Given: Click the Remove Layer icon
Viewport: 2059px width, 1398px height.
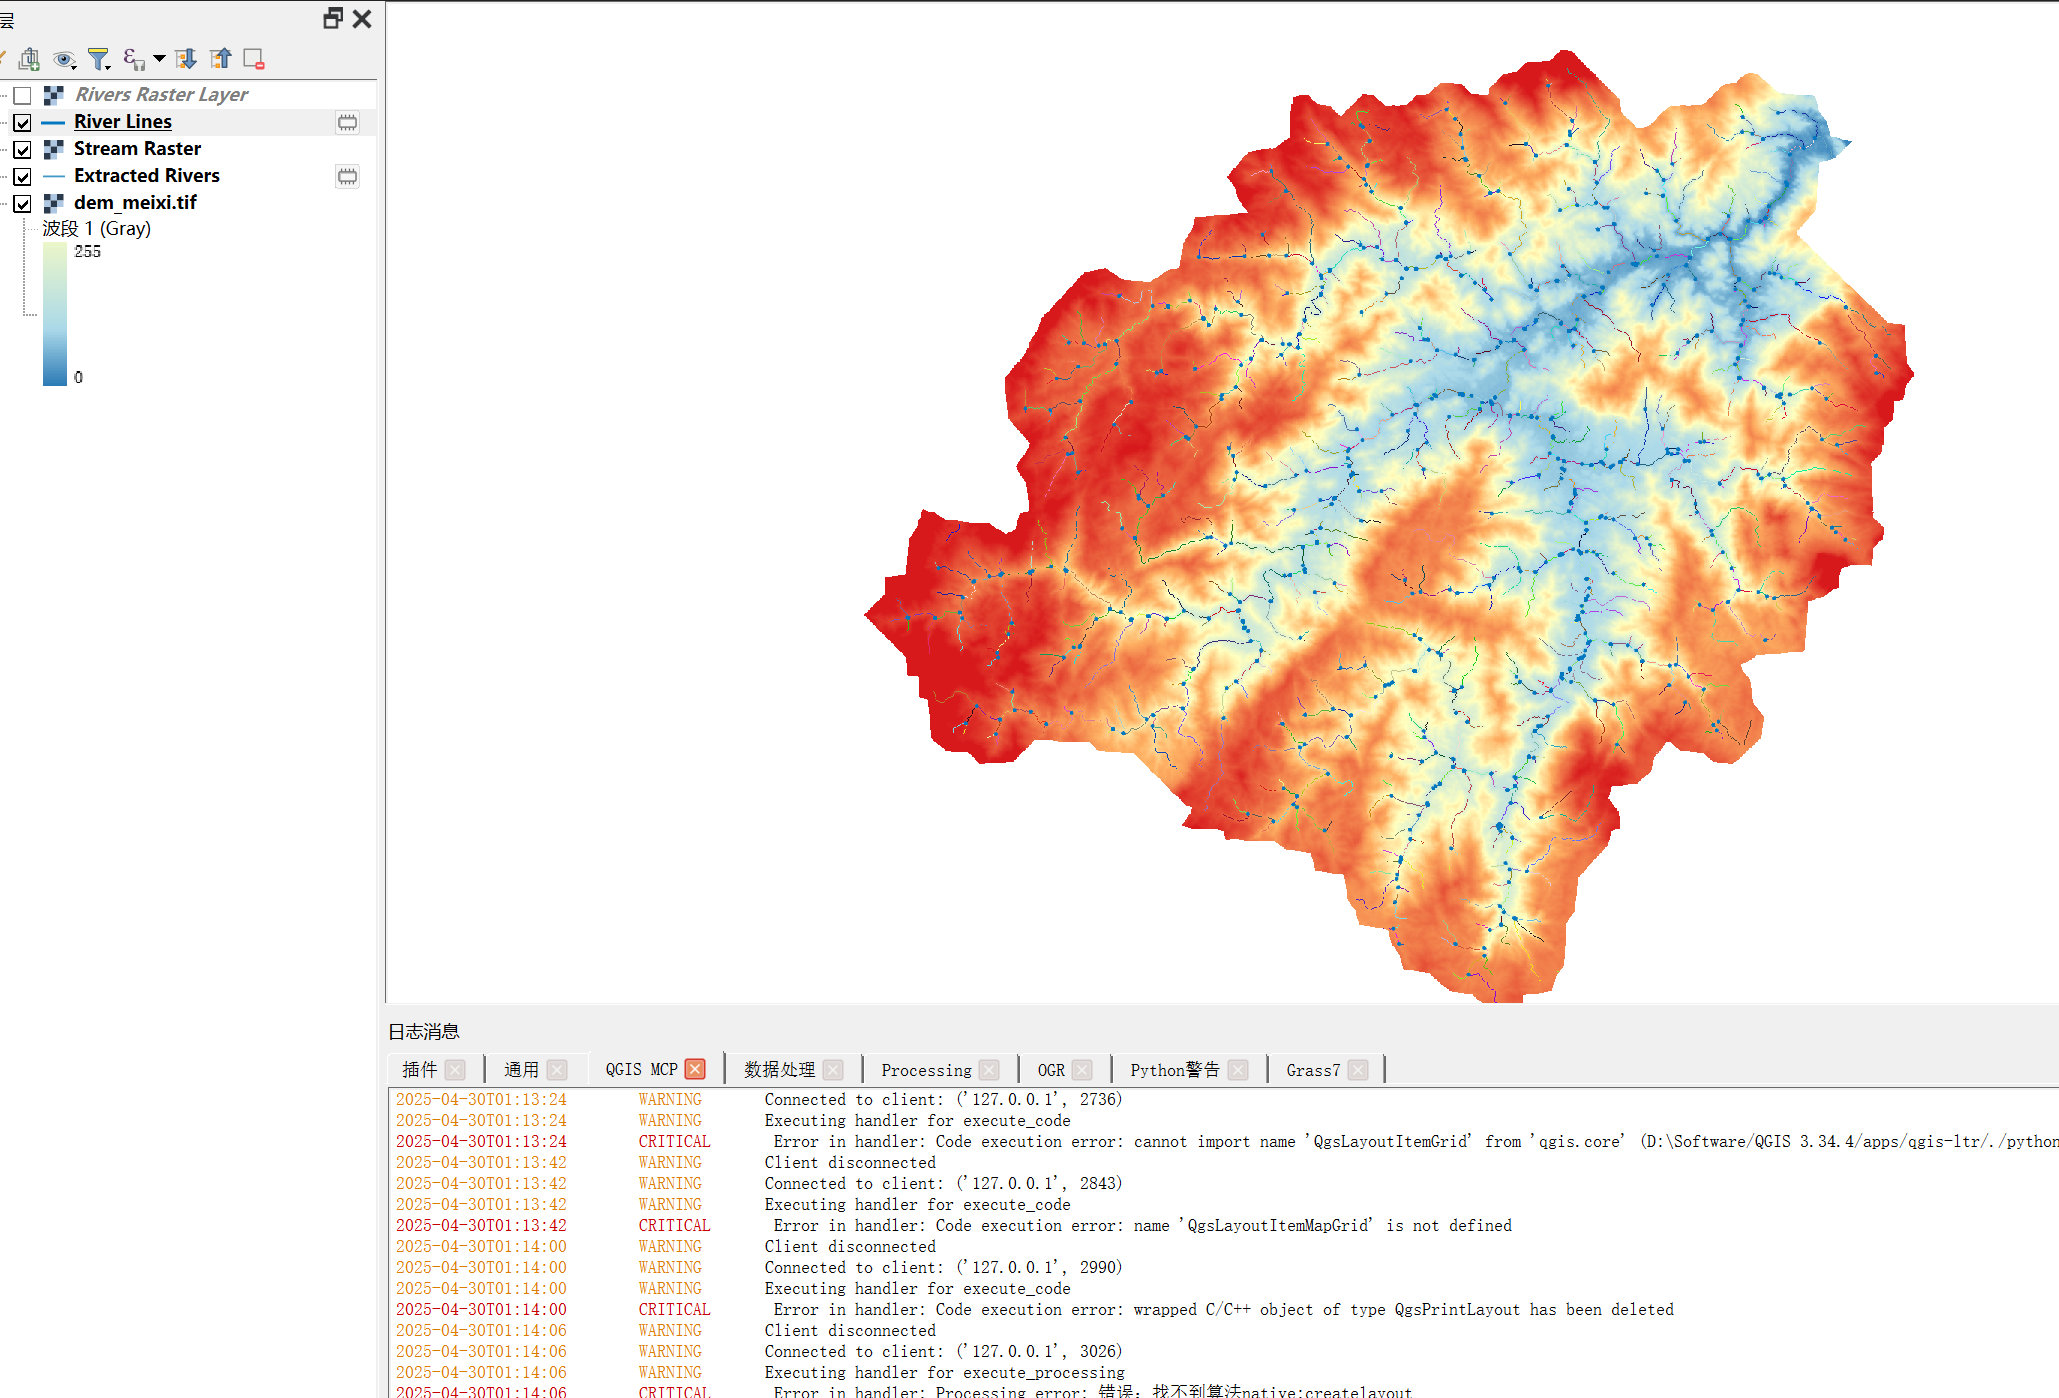Looking at the screenshot, I should [x=254, y=60].
